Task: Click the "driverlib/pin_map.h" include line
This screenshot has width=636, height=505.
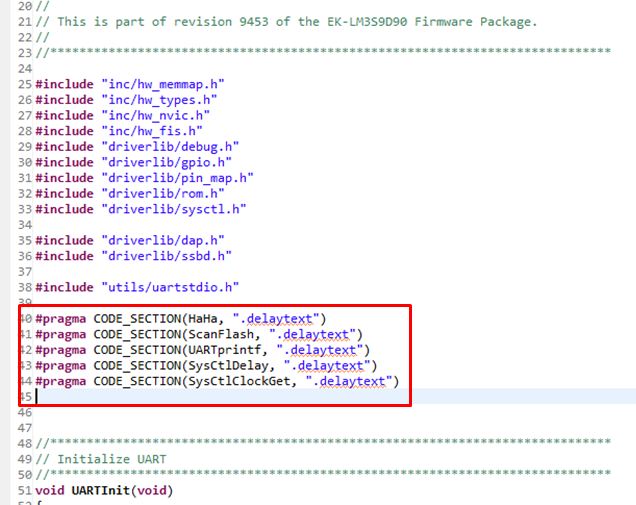Action: pos(144,178)
